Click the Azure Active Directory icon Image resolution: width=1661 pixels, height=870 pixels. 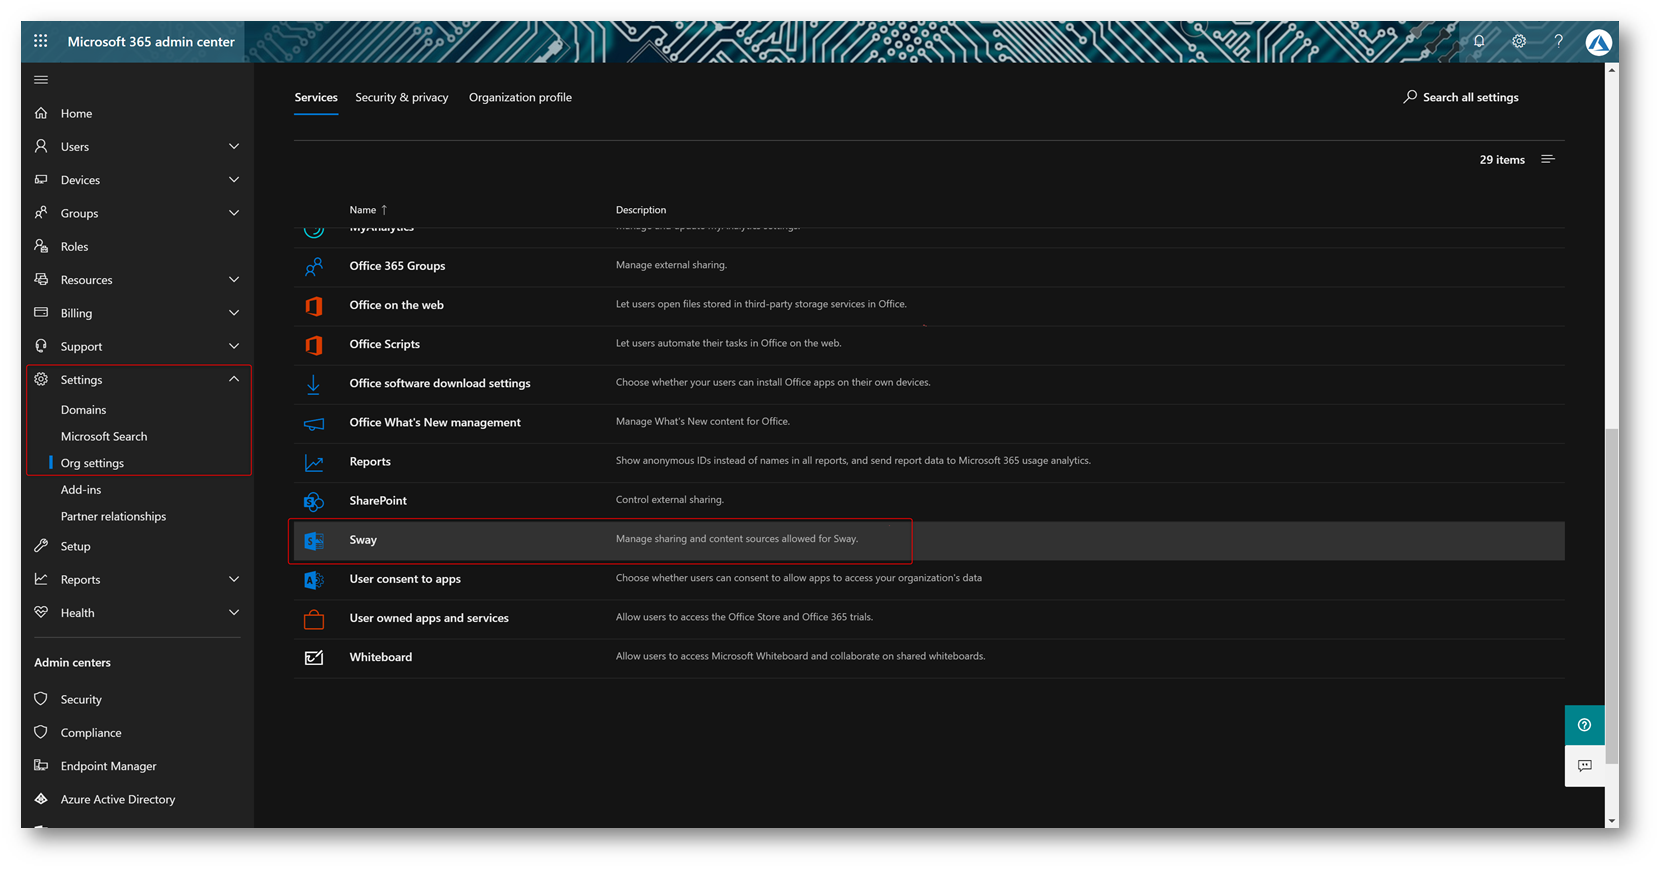pyautogui.click(x=41, y=799)
